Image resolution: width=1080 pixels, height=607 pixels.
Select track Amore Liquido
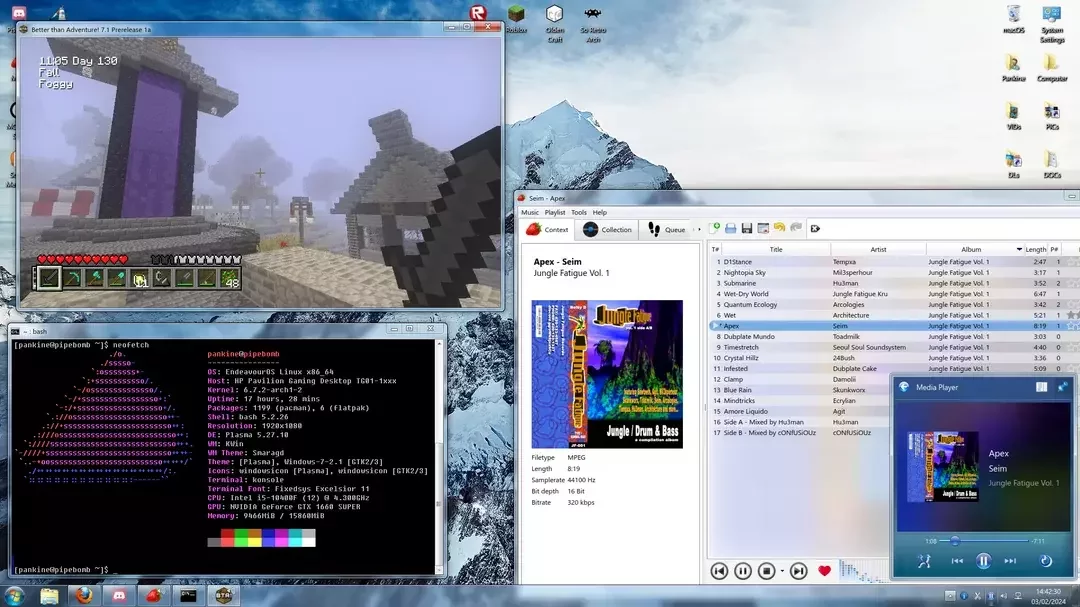click(799, 411)
